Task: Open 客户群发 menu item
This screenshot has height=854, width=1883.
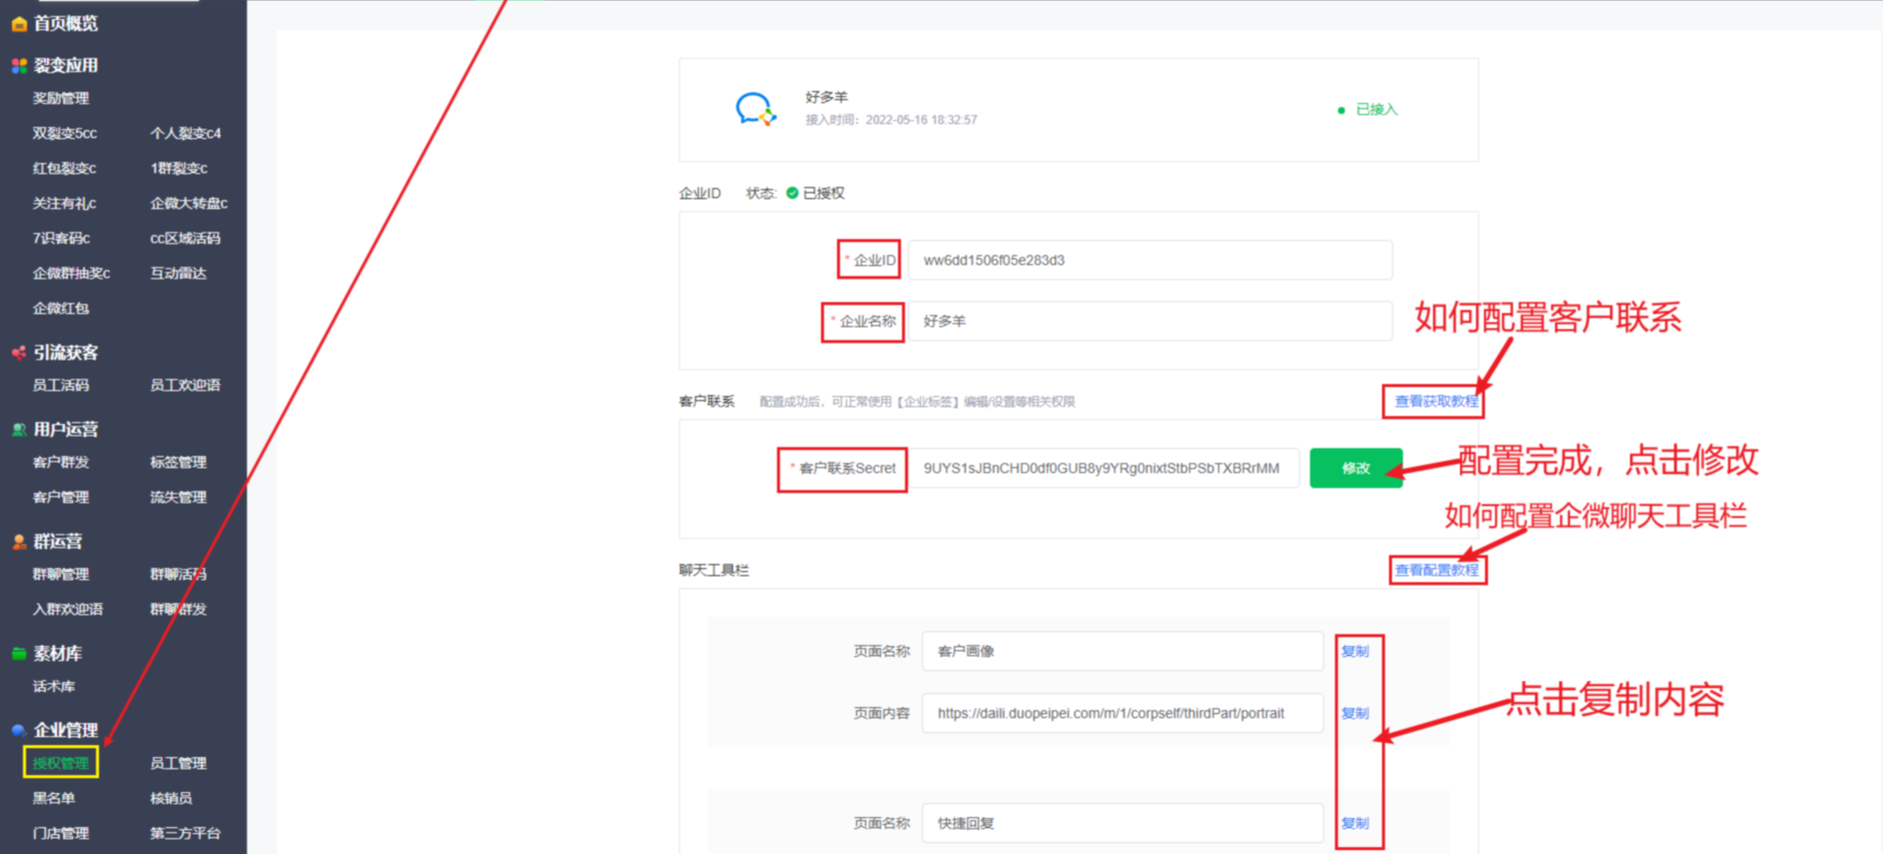Action: point(61,462)
